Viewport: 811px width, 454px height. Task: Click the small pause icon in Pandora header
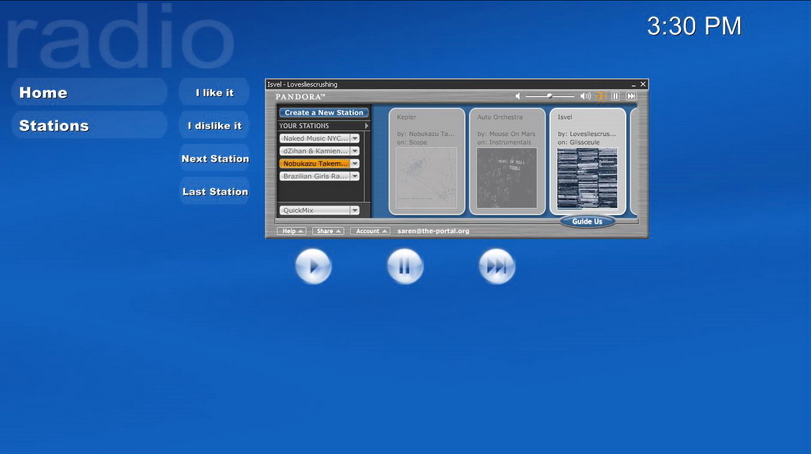(x=615, y=96)
